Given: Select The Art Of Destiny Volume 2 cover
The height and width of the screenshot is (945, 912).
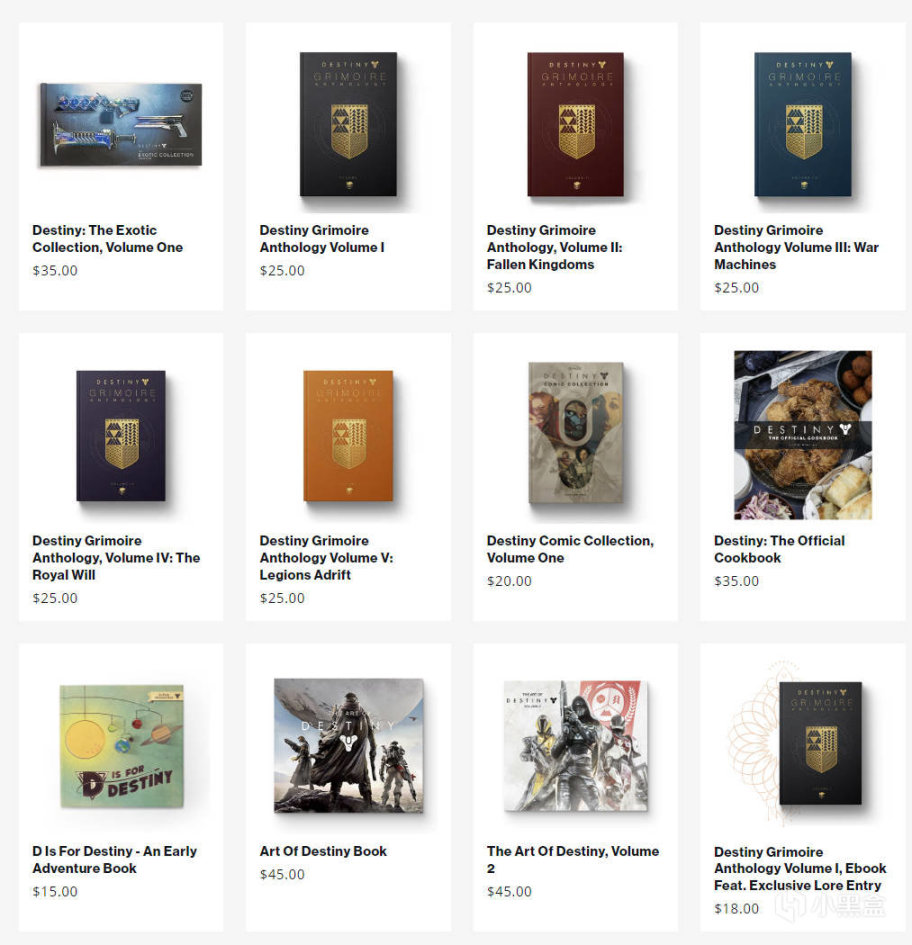Looking at the screenshot, I should [x=576, y=746].
